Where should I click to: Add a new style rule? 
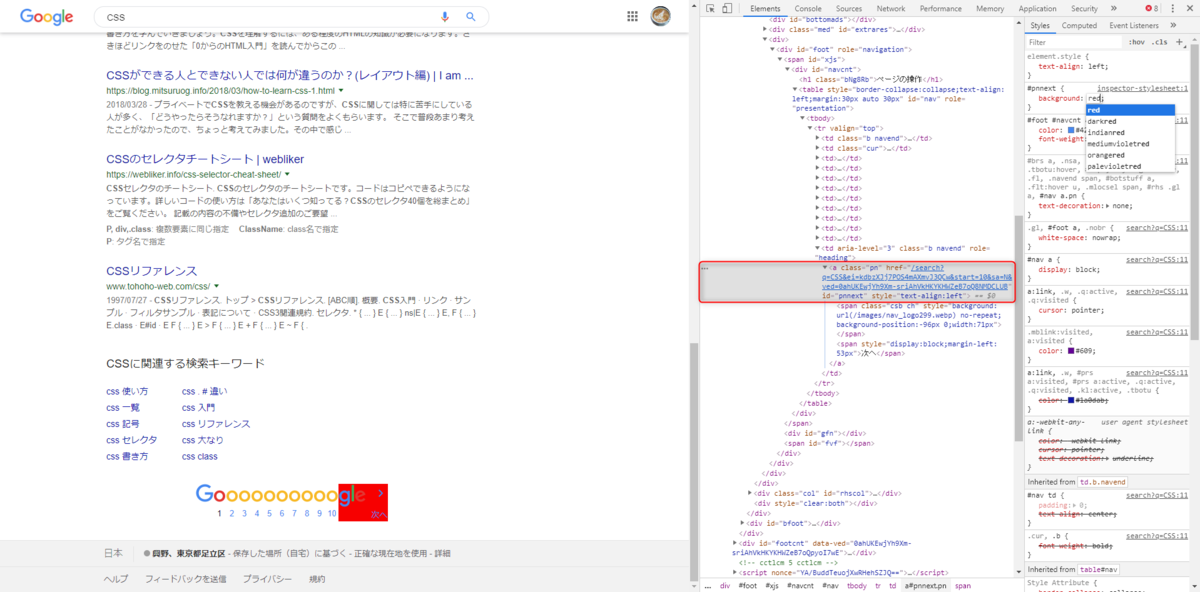pyautogui.click(x=1178, y=42)
